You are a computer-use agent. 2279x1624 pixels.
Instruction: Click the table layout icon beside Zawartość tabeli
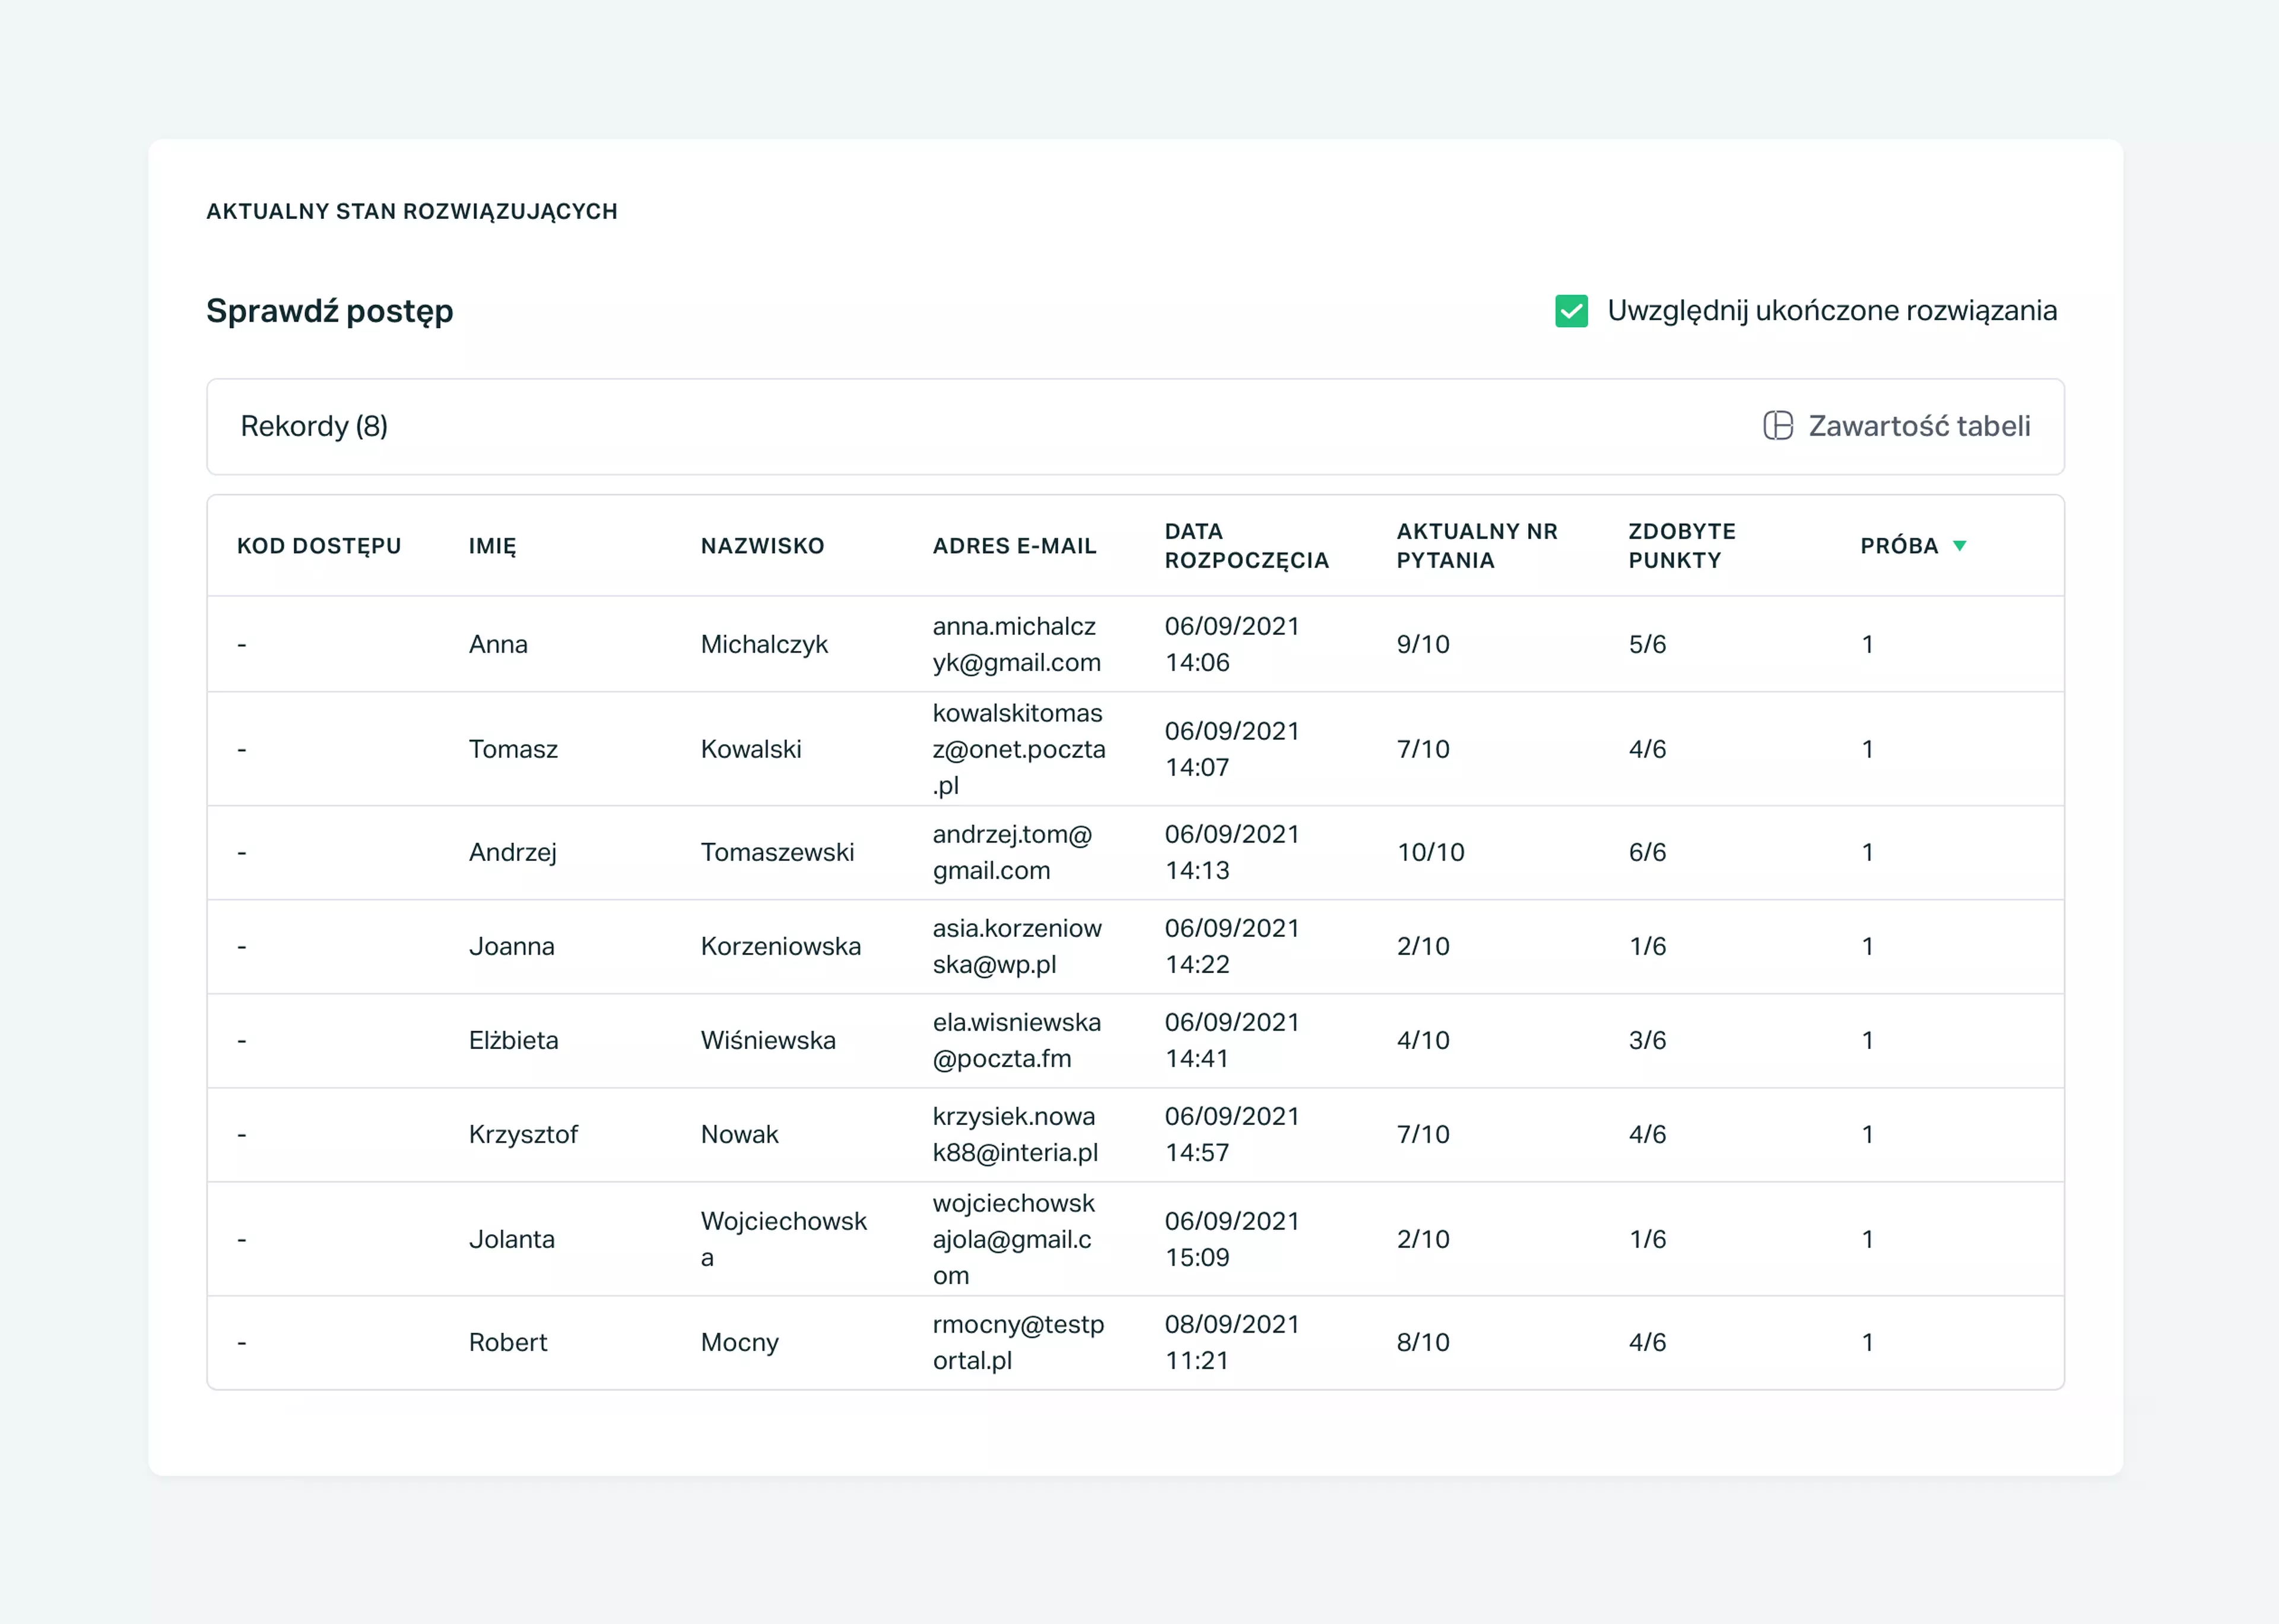point(1778,426)
